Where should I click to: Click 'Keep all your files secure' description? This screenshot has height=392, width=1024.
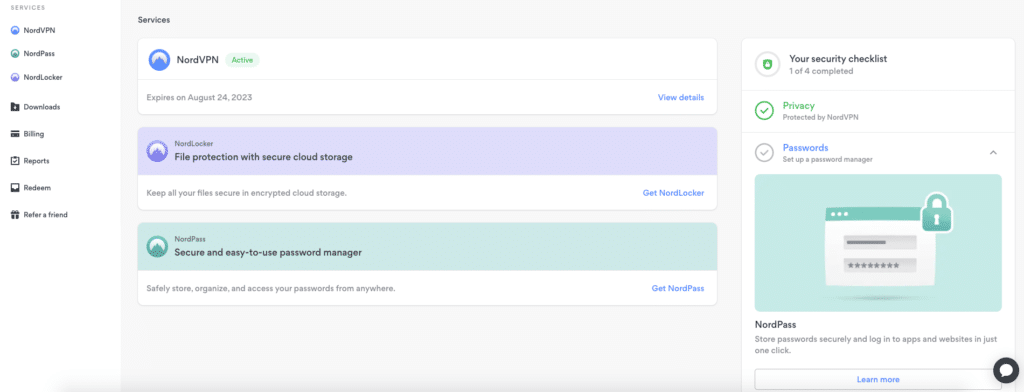coord(246,193)
